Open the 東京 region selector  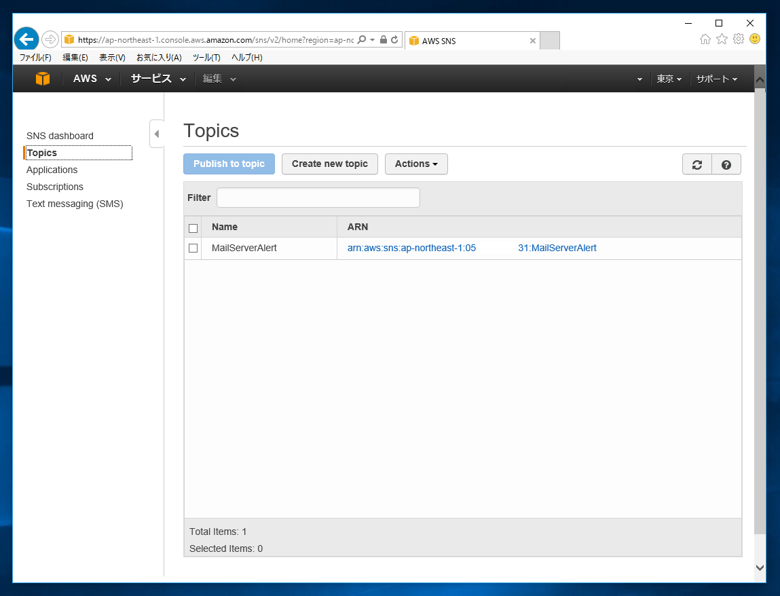(x=669, y=79)
